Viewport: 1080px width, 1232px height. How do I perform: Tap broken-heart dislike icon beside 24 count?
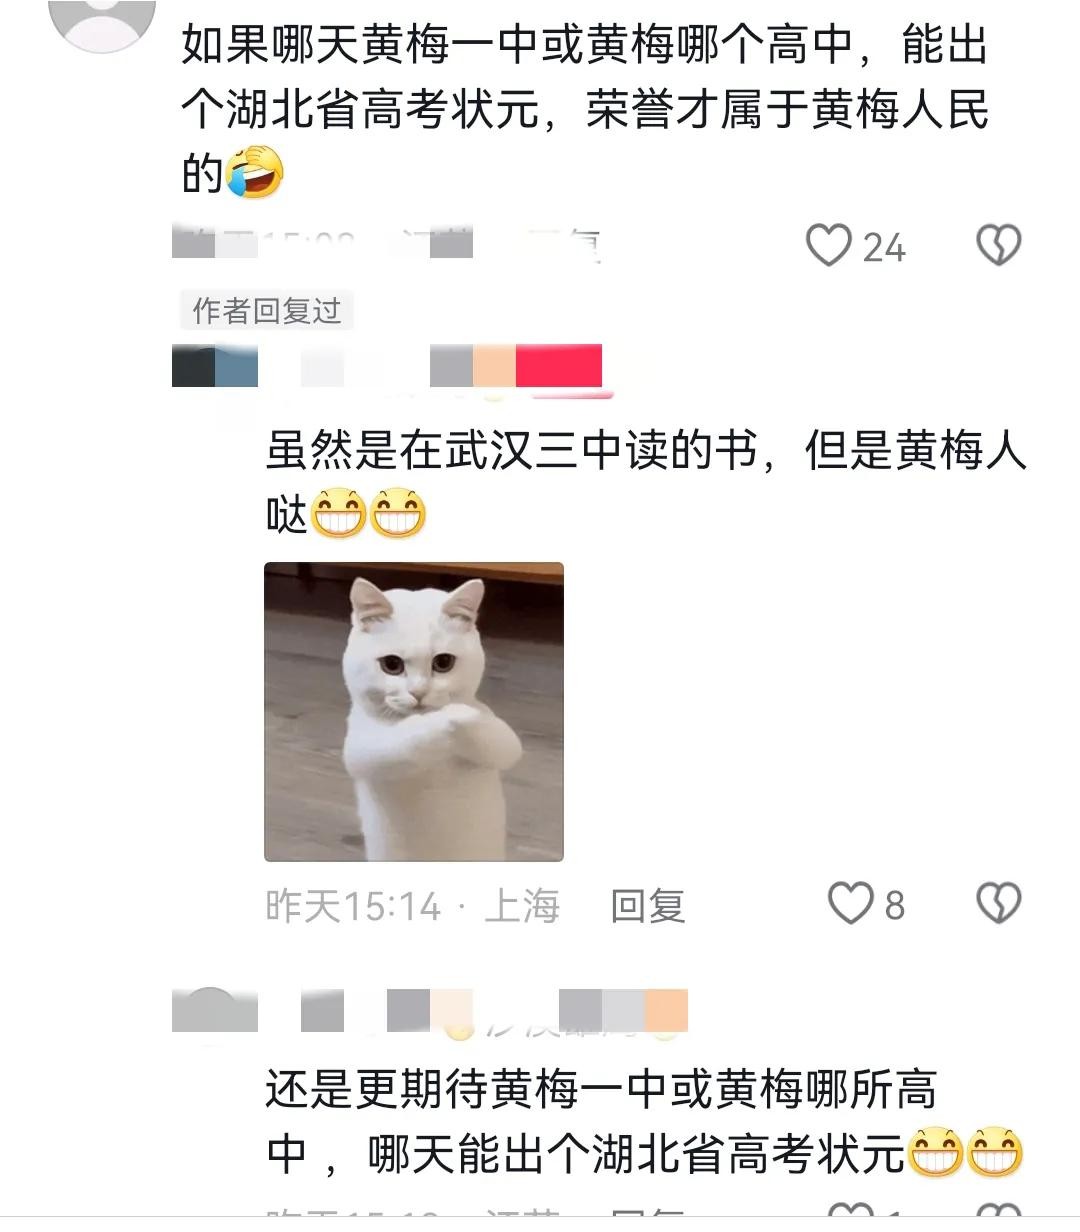click(x=998, y=246)
